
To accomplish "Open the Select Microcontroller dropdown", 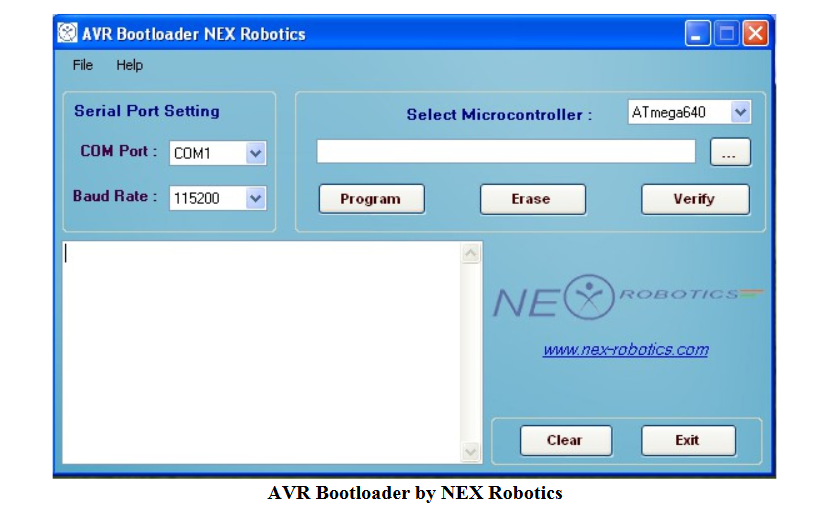I will coord(739,113).
